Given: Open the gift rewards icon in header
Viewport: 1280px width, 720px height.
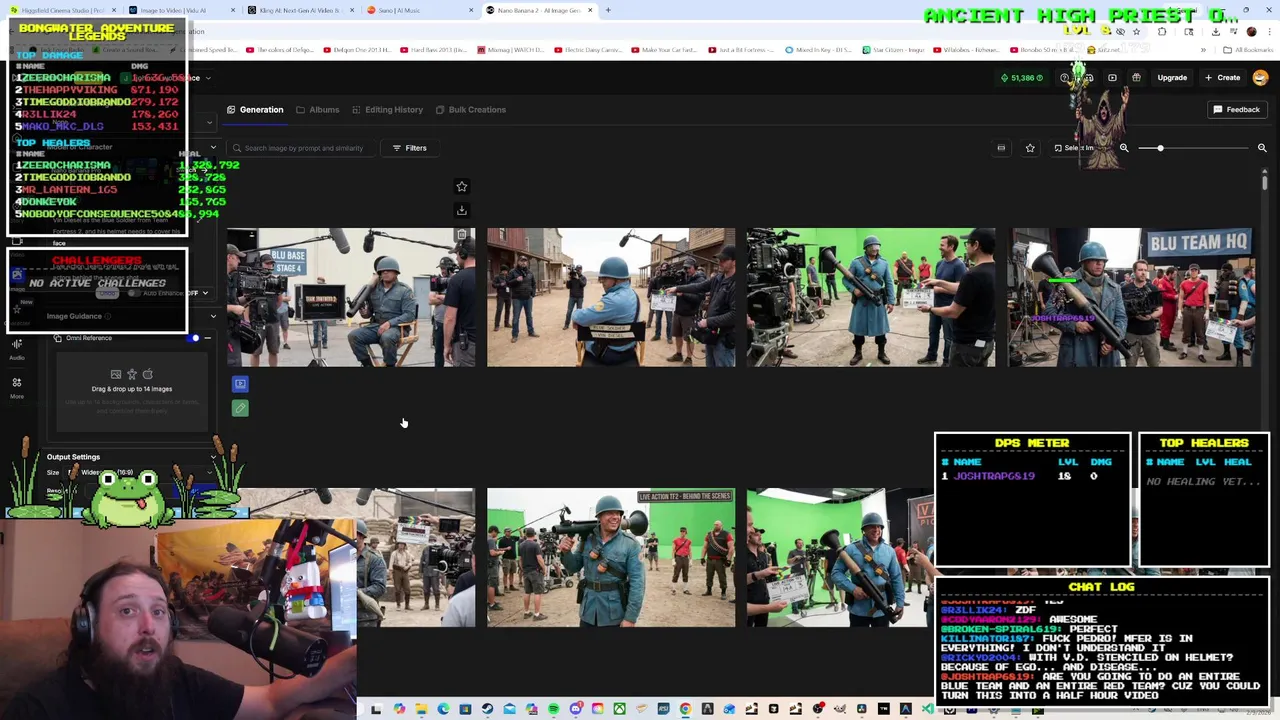Looking at the screenshot, I should 1136,78.
